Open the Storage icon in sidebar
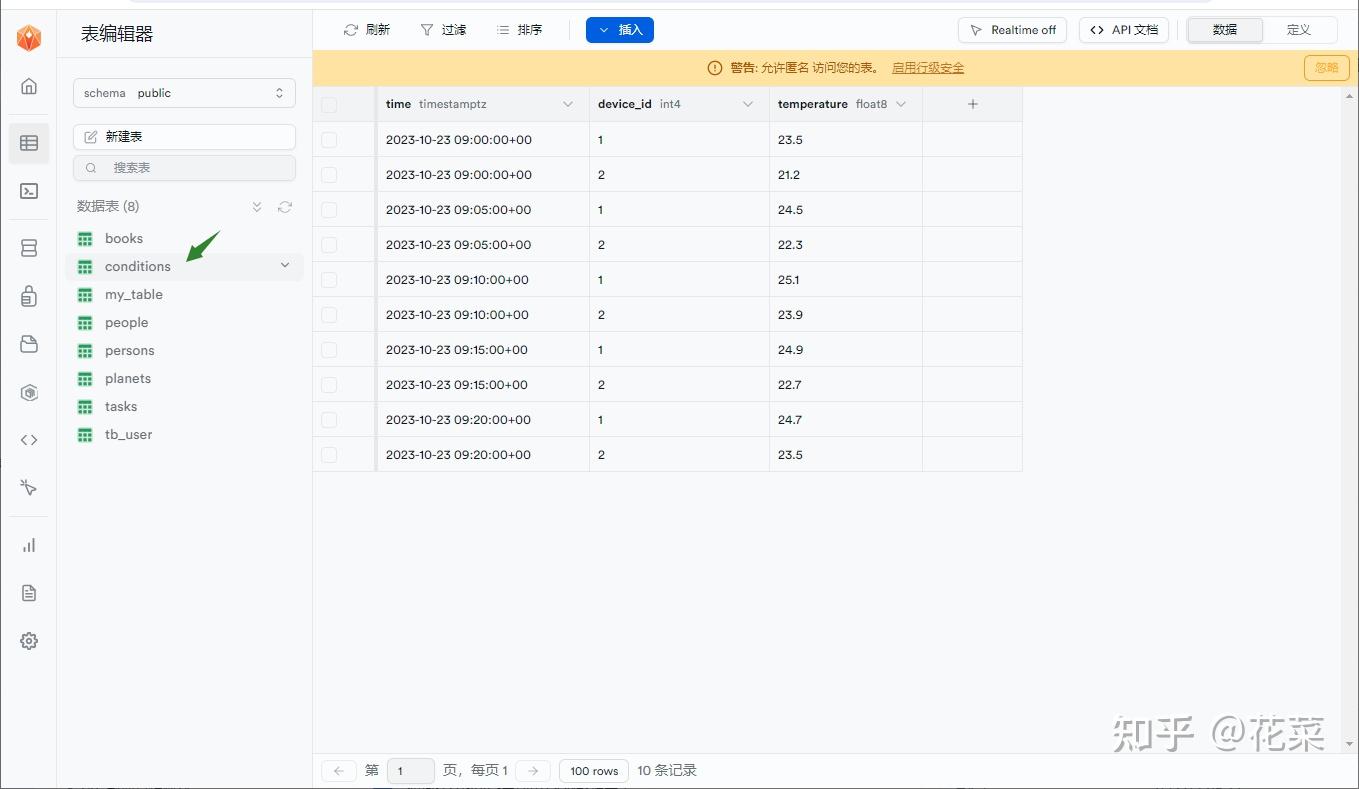 click(x=29, y=343)
